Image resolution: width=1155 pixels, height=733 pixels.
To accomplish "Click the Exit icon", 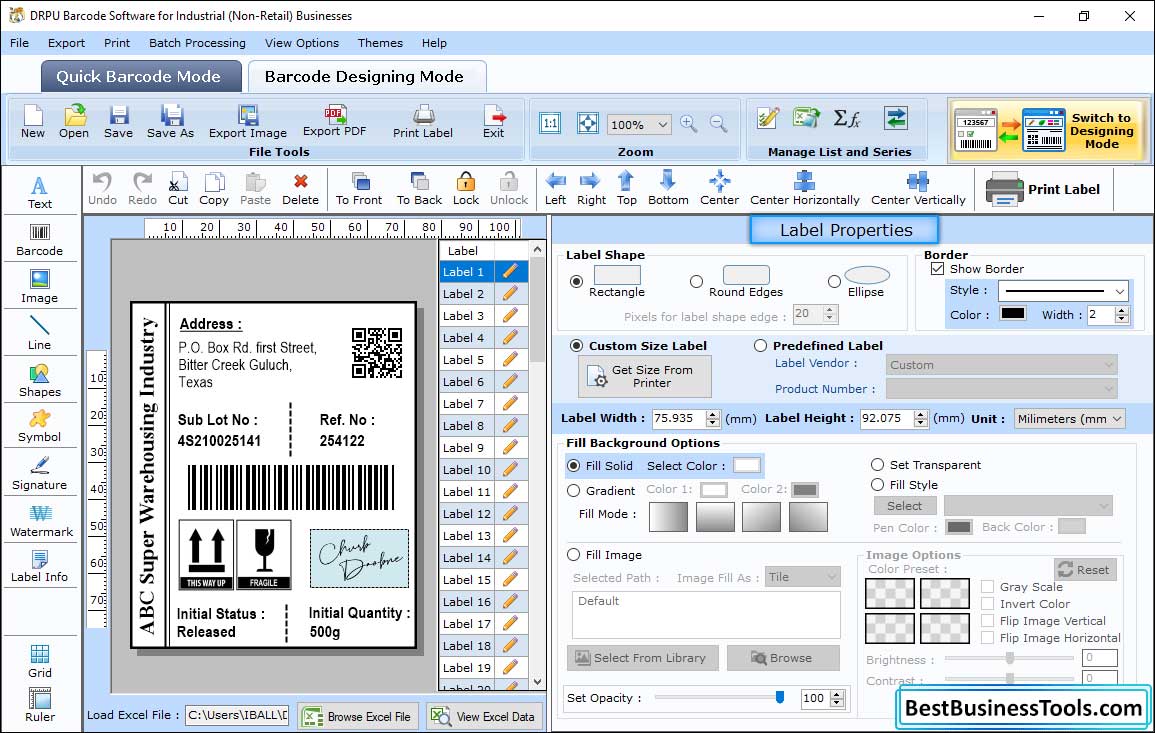I will 494,122.
